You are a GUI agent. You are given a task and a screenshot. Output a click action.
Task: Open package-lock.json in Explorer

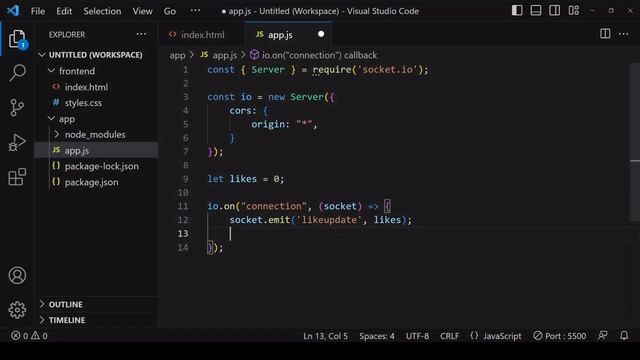coord(102,166)
